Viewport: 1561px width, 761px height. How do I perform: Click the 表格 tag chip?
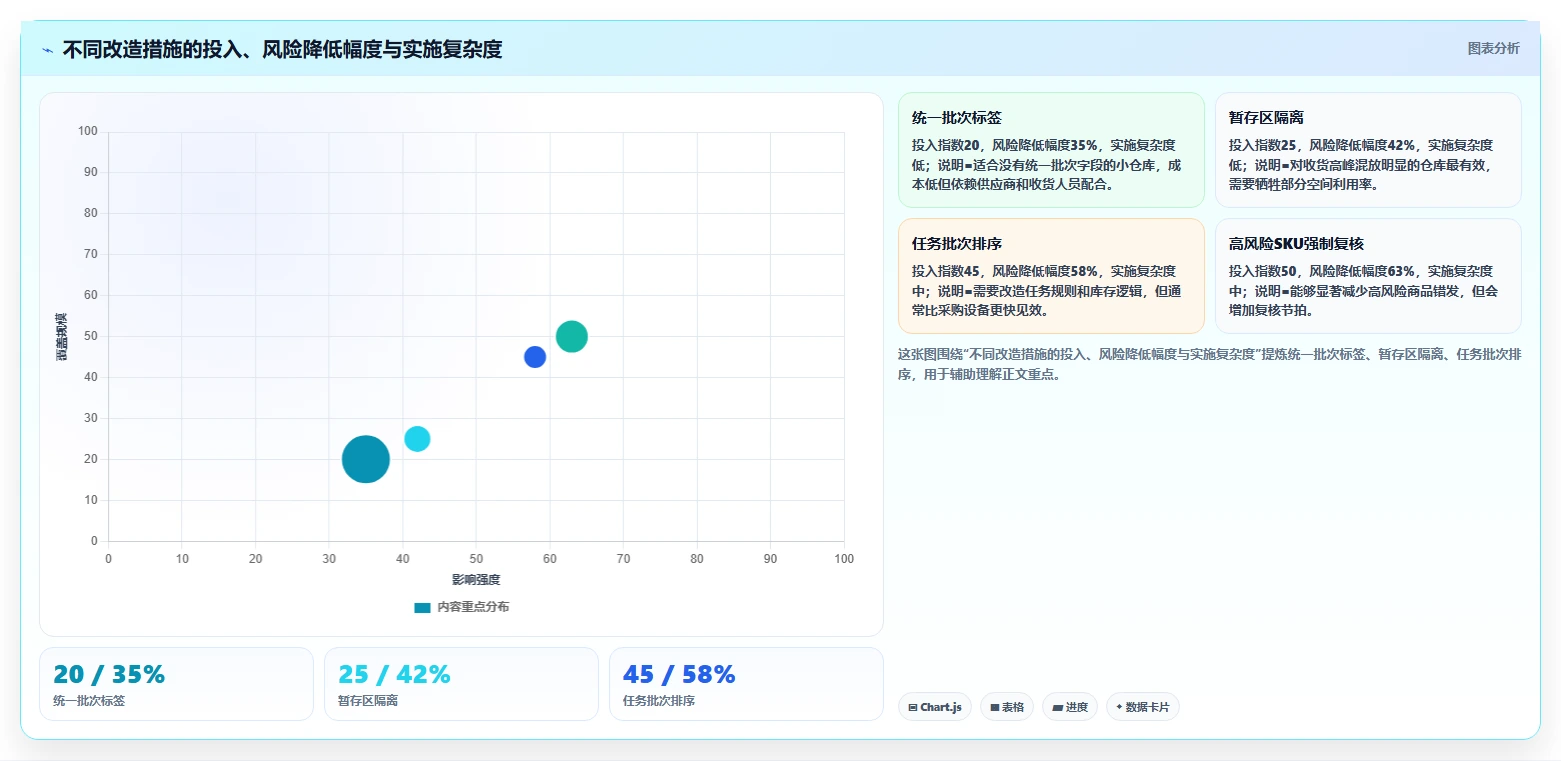(1007, 707)
